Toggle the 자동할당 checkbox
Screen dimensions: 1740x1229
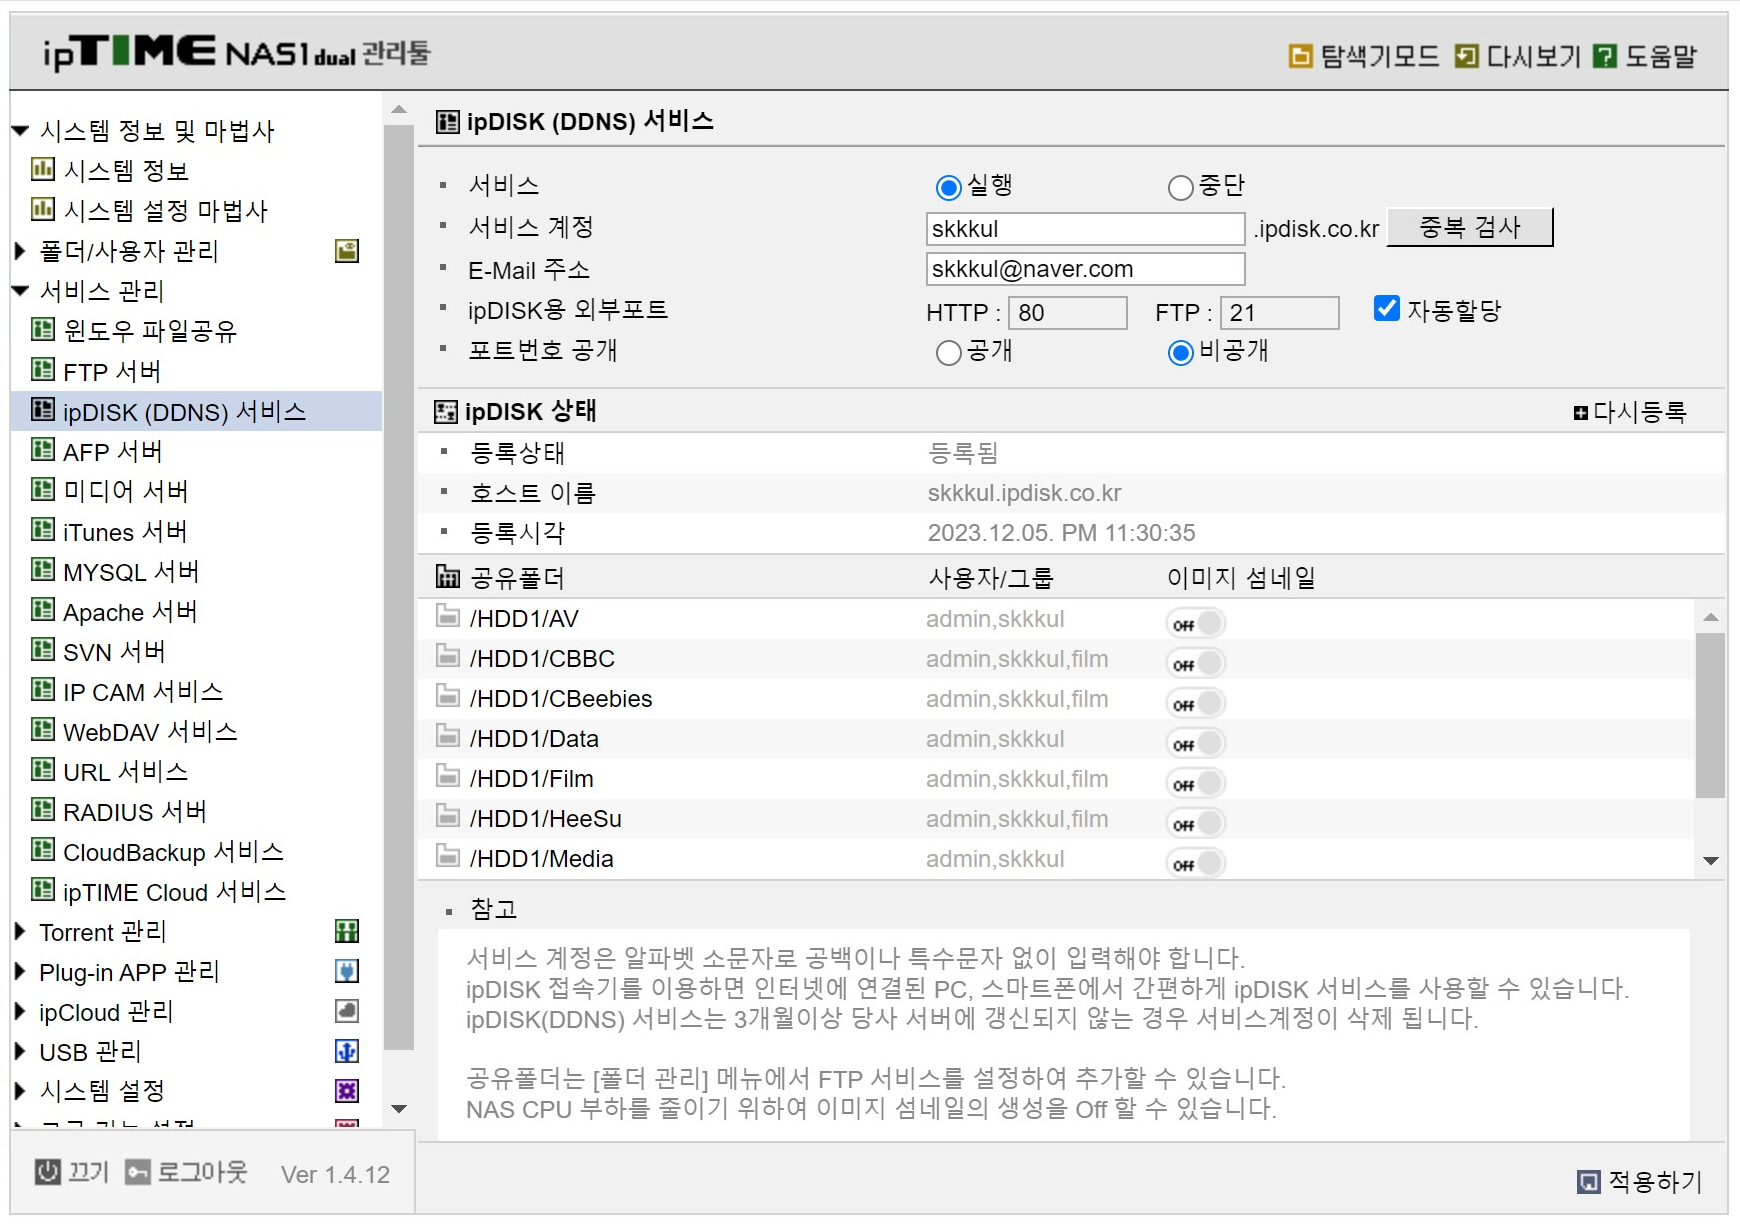tap(1387, 309)
